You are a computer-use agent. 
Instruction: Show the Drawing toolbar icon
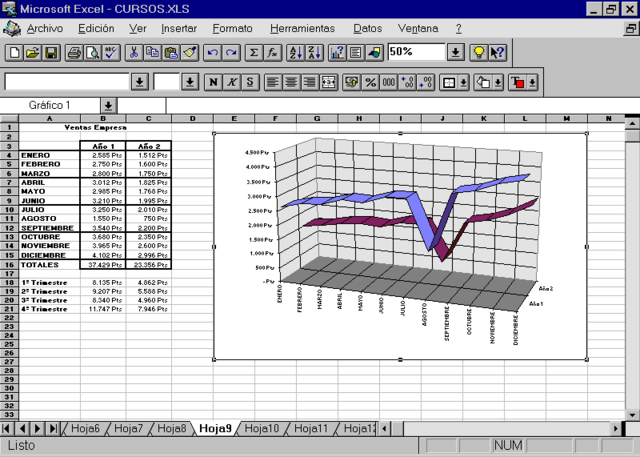coord(374,53)
